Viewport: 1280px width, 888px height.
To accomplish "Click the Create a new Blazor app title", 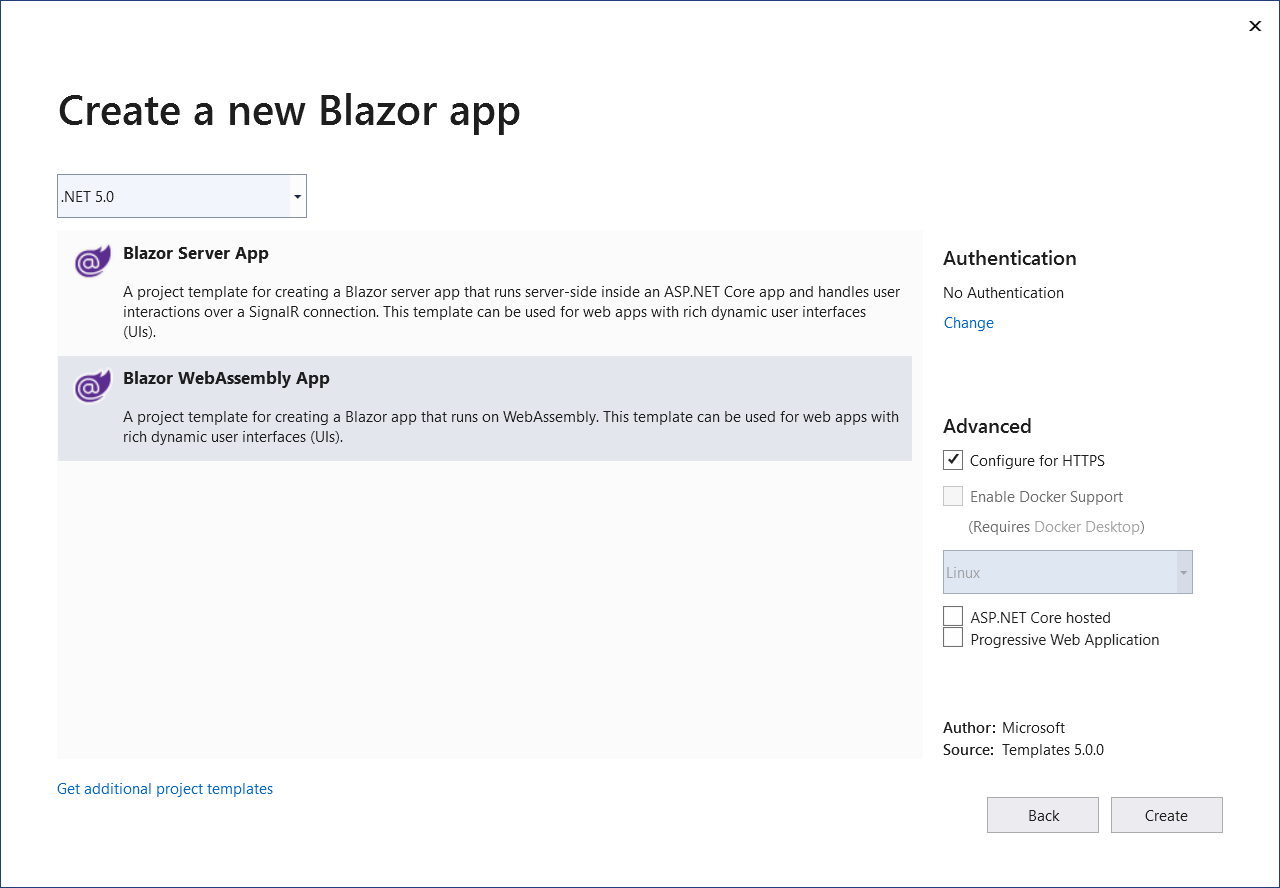I will point(288,111).
